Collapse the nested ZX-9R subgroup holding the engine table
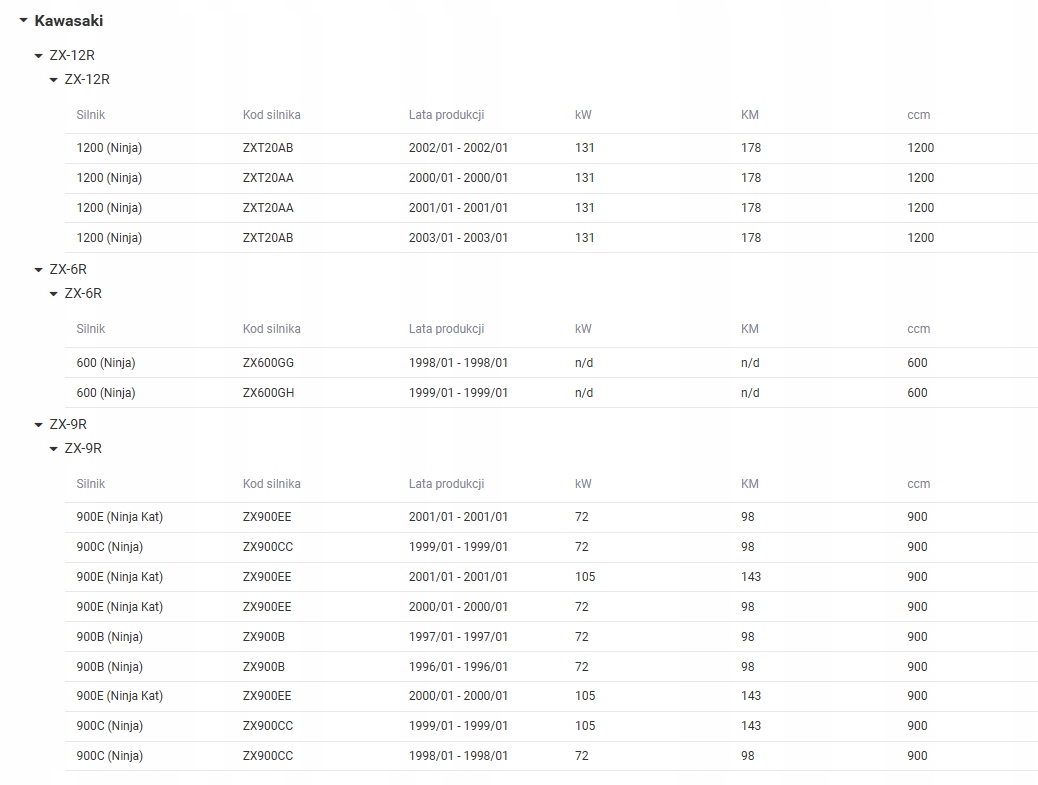The height and width of the screenshot is (785, 1038). (x=54, y=448)
